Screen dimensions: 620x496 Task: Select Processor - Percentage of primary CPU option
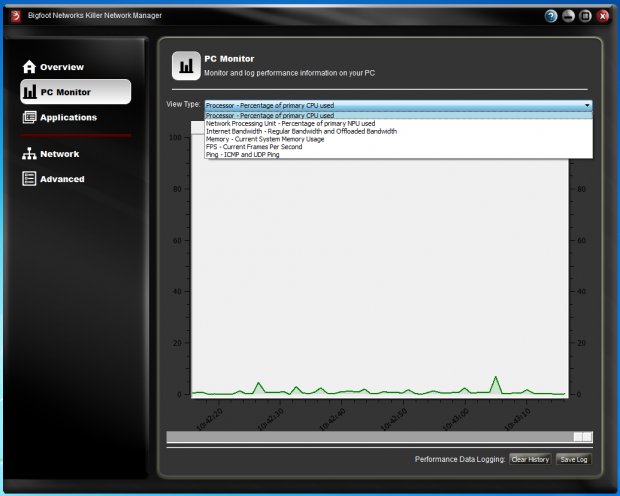pos(270,116)
